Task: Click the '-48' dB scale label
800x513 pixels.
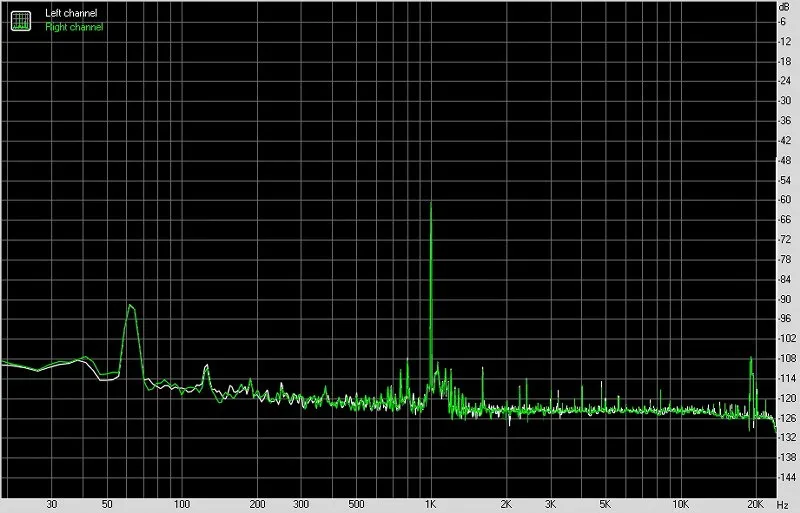Action: 784,160
